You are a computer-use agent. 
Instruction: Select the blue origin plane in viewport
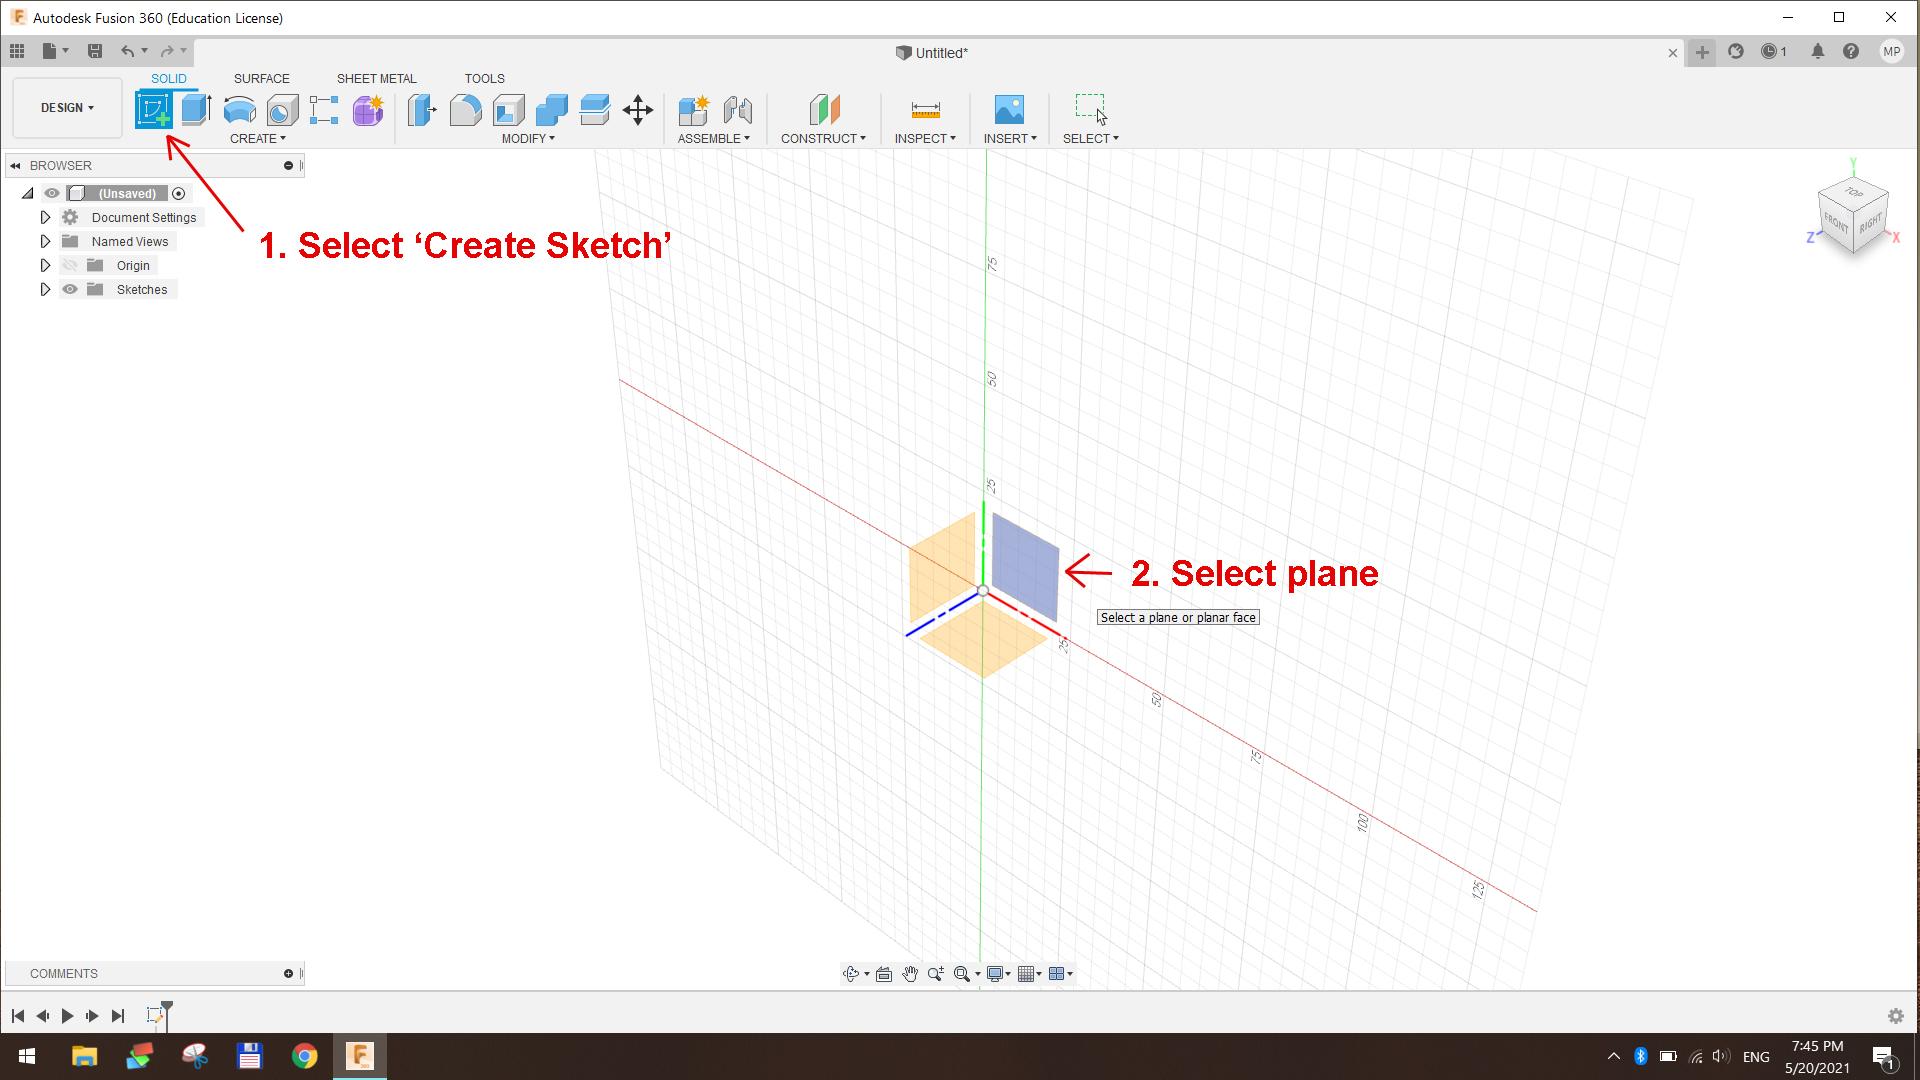[1026, 566]
